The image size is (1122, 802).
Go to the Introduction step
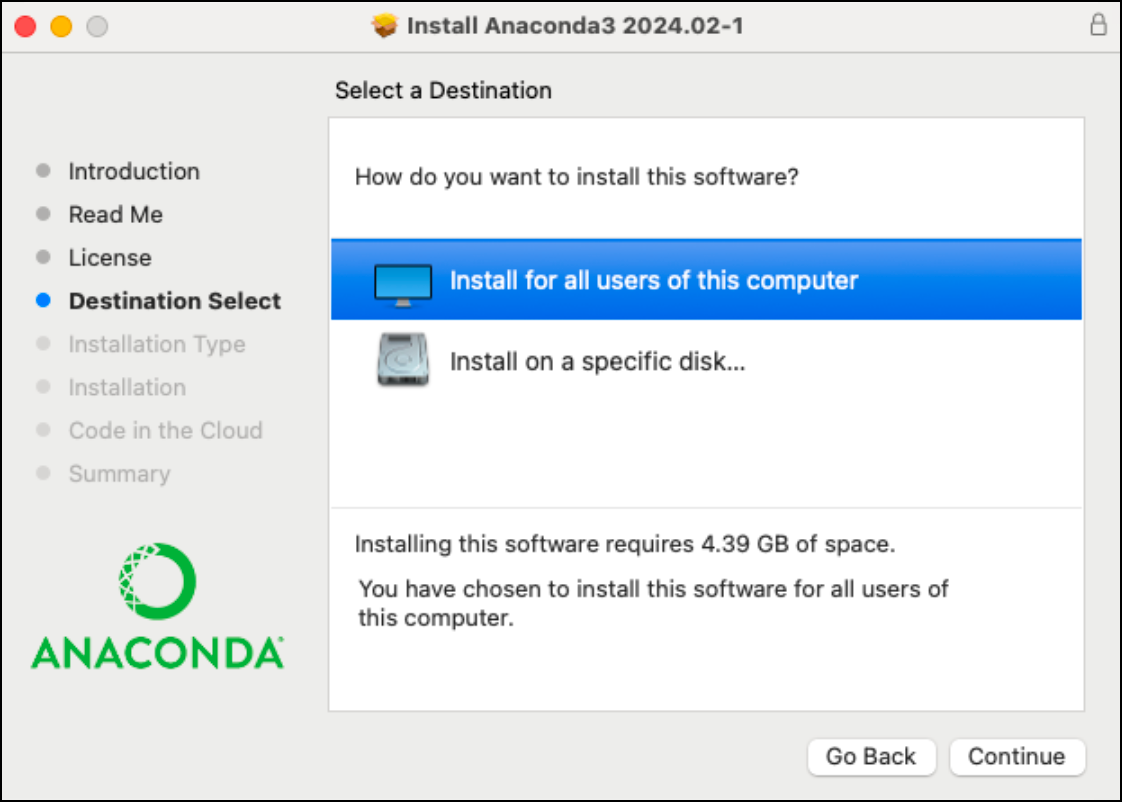(x=134, y=171)
